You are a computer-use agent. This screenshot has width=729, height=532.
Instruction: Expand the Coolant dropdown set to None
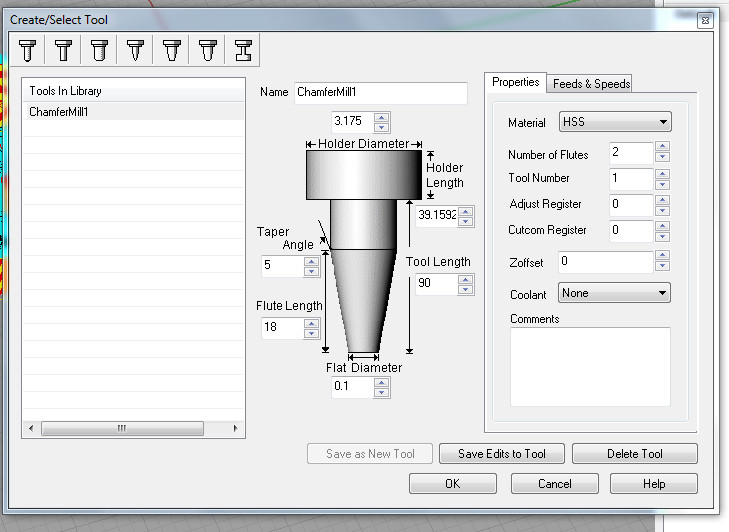614,294
